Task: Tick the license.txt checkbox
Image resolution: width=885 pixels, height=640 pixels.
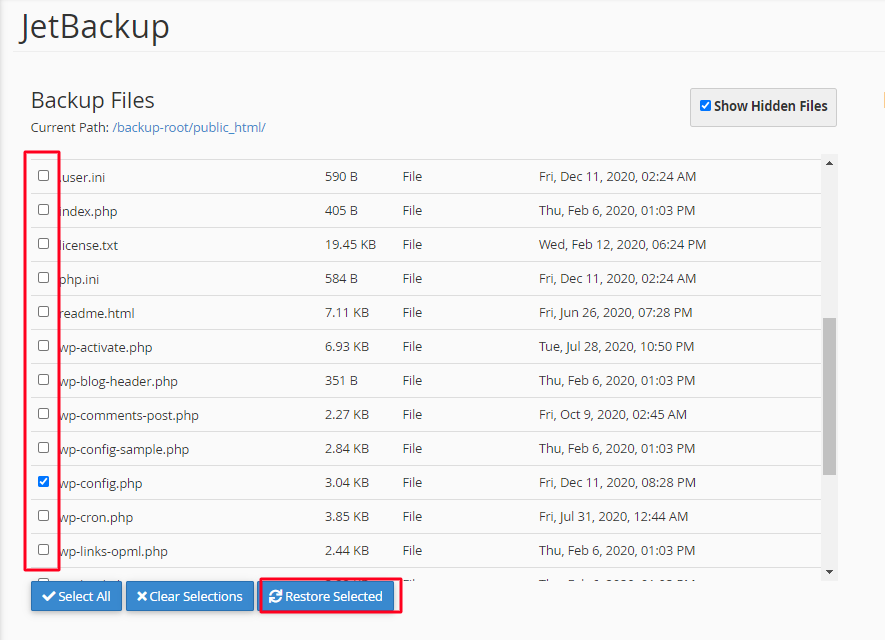Action: 43,243
